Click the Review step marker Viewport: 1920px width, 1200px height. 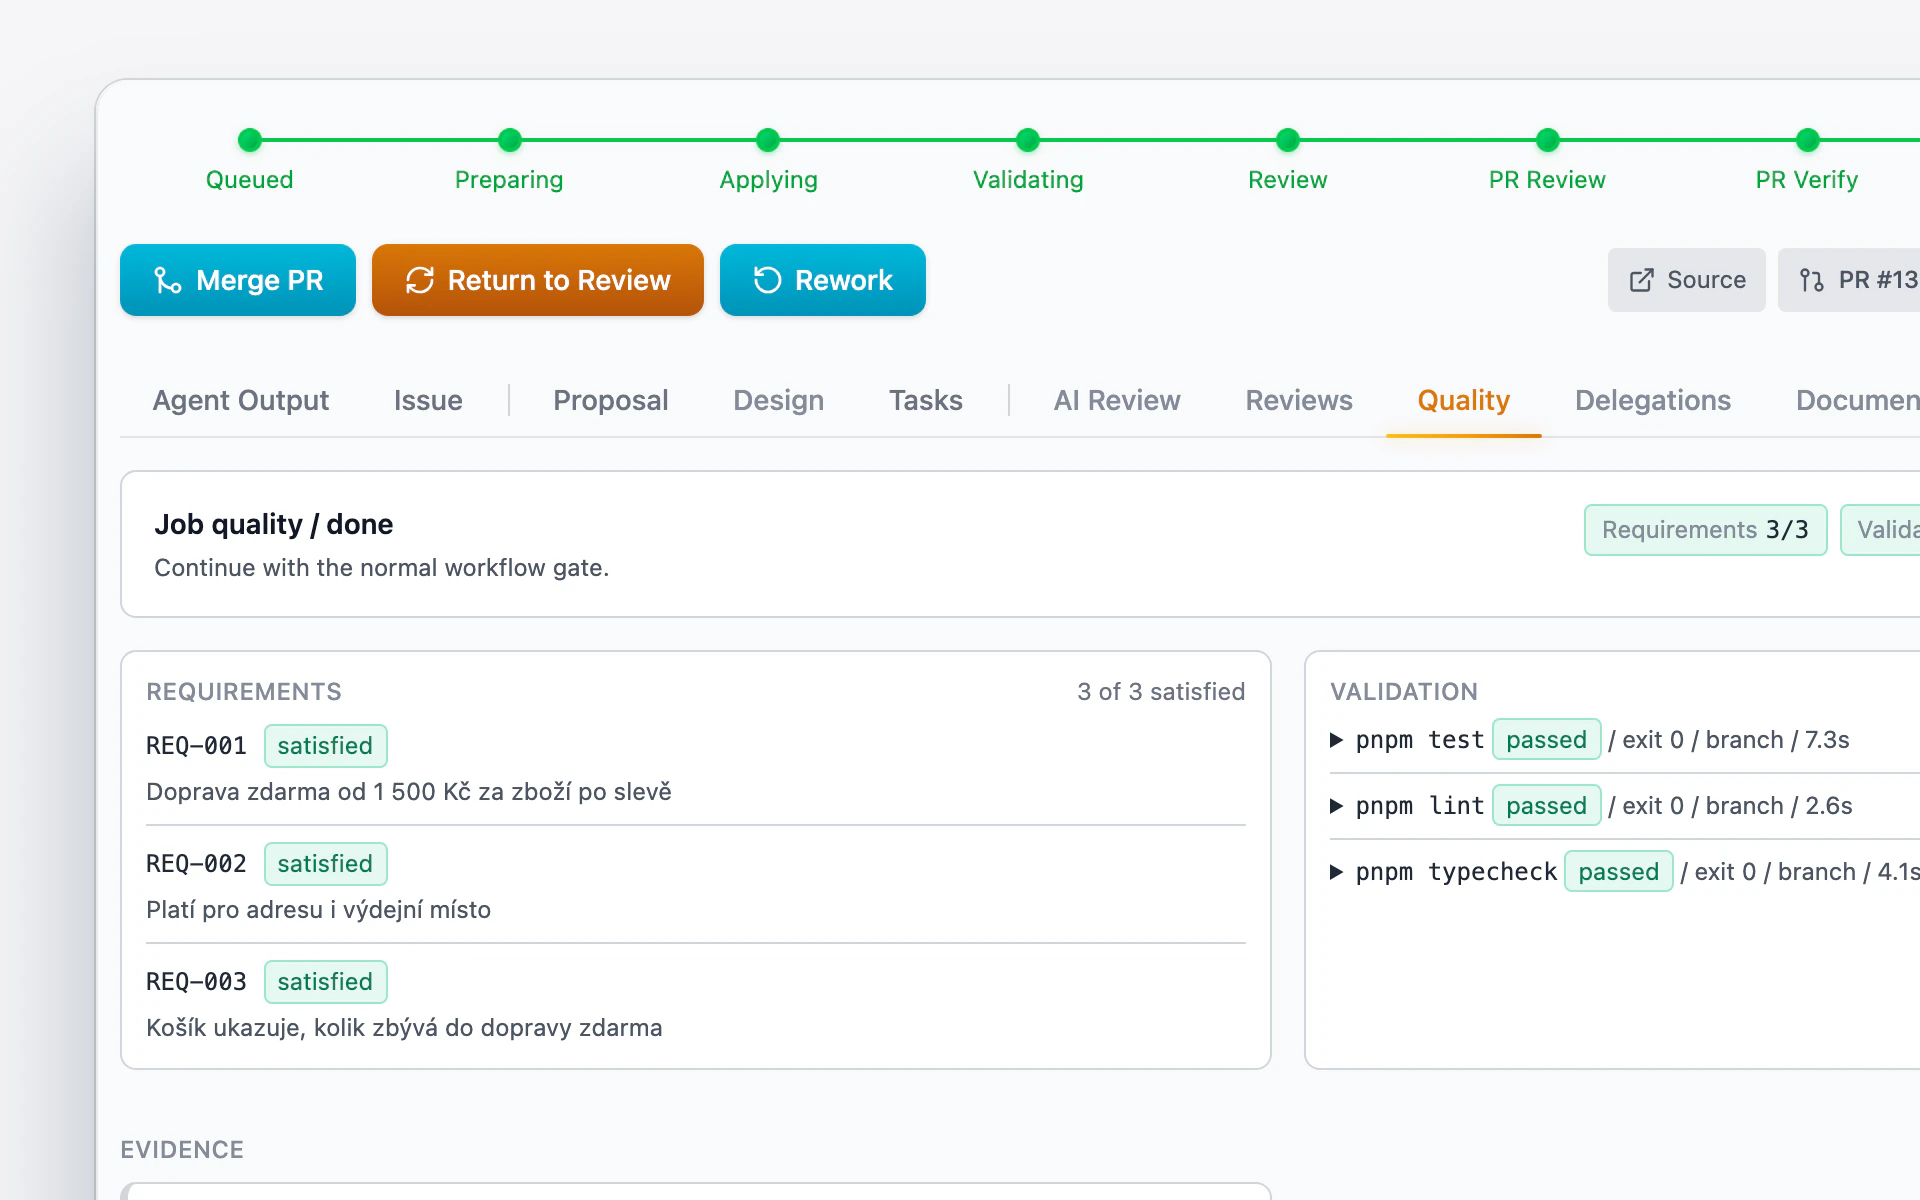click(x=1288, y=140)
